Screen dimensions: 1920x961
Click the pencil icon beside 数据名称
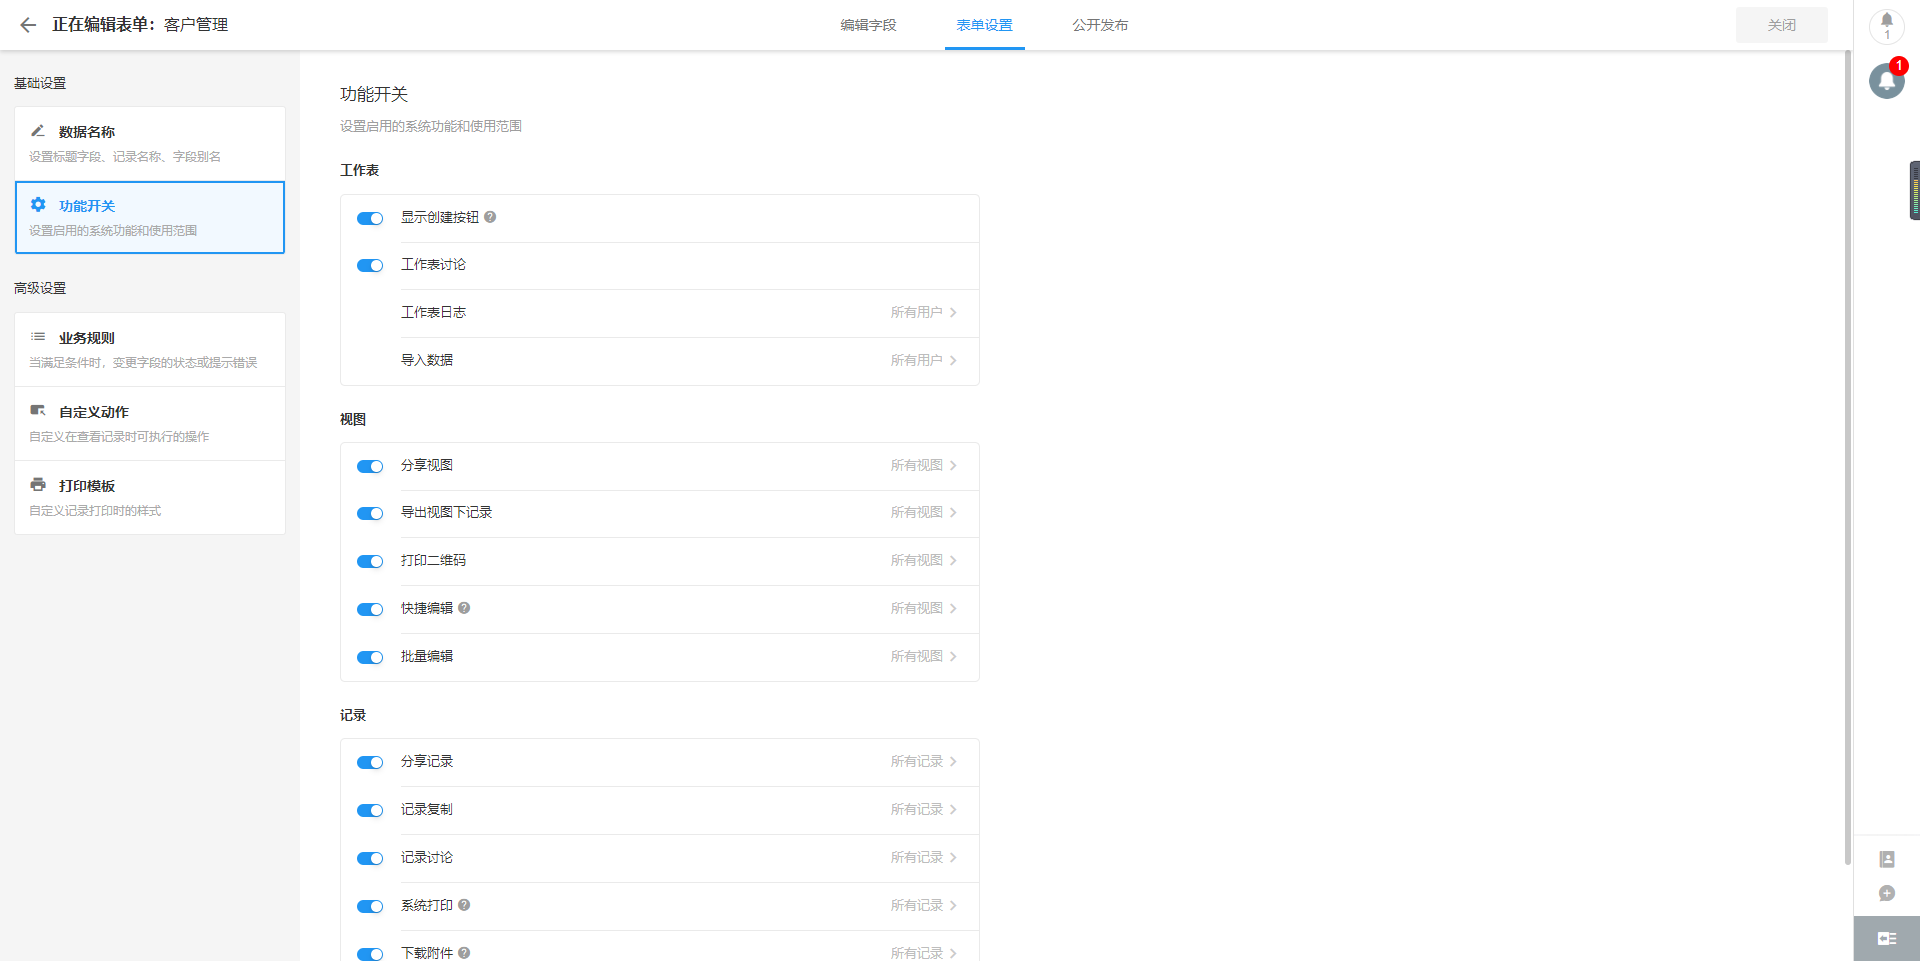(38, 131)
